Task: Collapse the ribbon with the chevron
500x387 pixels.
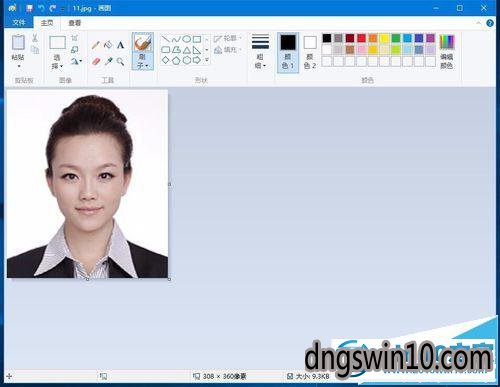Action: coord(478,23)
